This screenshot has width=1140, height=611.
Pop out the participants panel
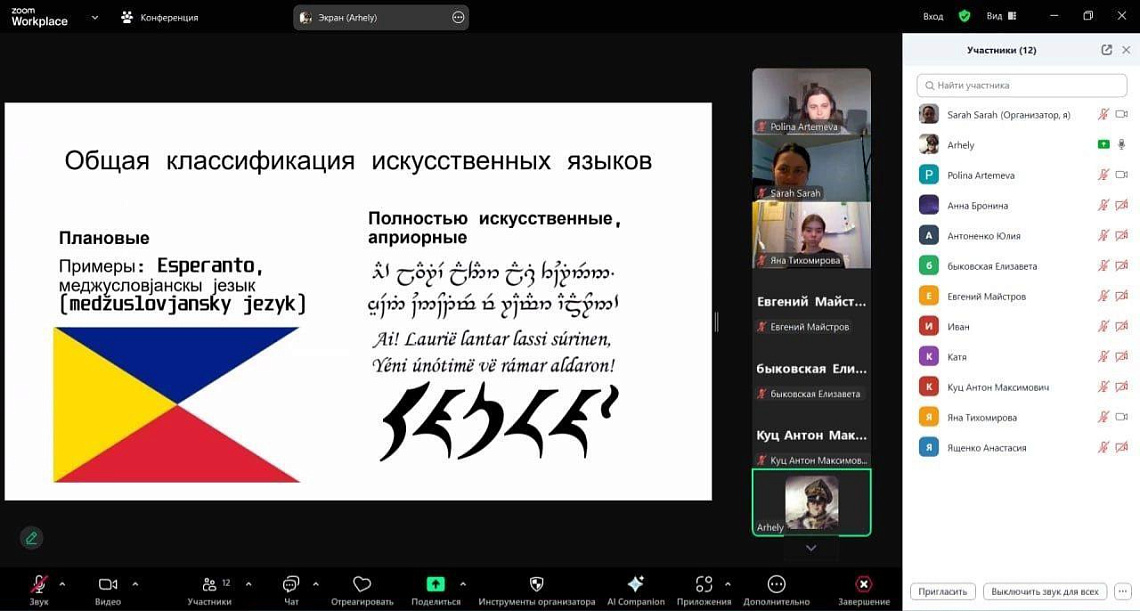pos(1106,50)
